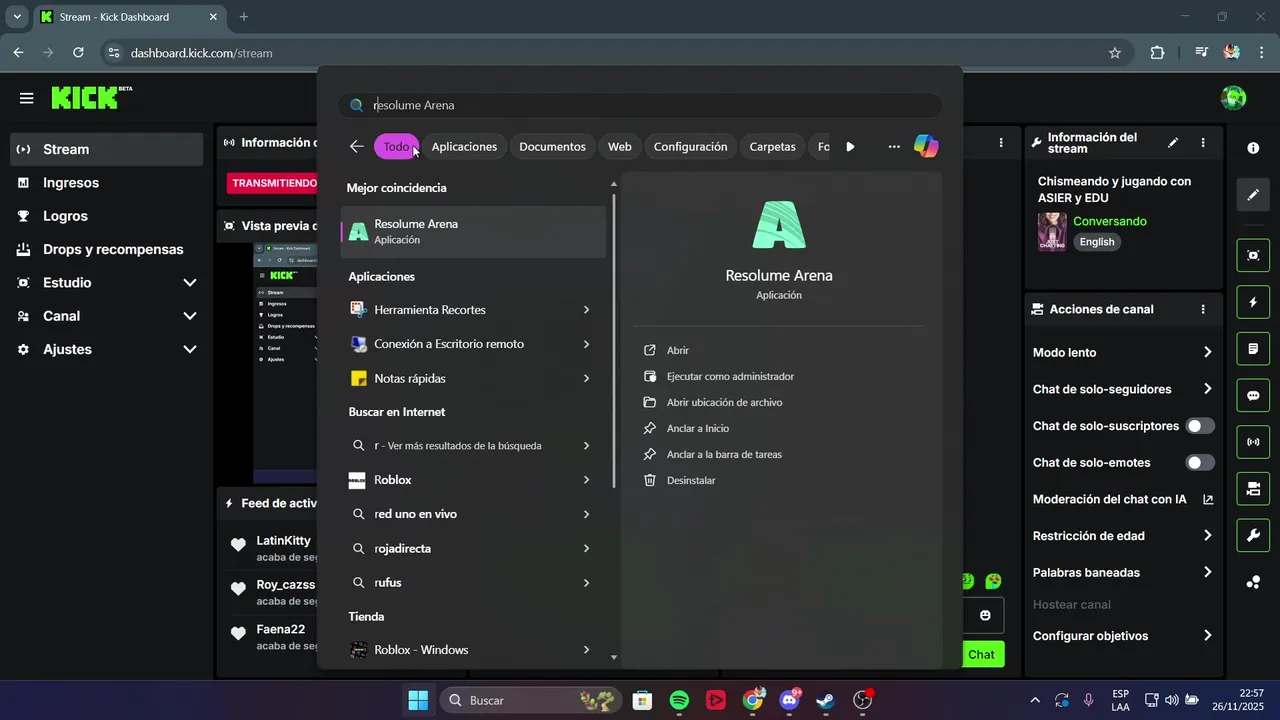Open Resolume Arena best match result

[473, 231]
